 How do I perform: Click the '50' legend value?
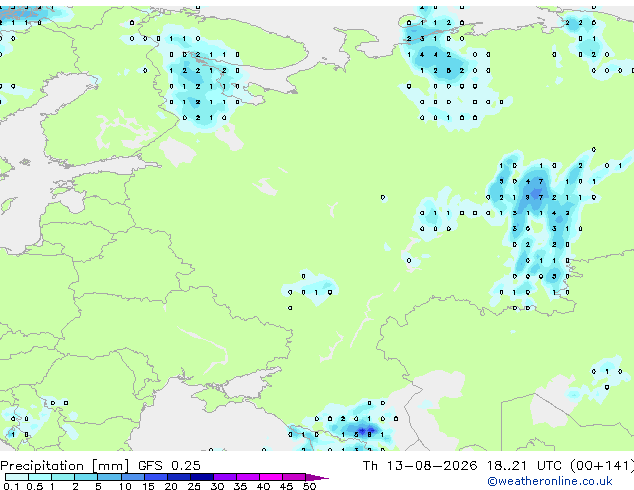[309, 486]
